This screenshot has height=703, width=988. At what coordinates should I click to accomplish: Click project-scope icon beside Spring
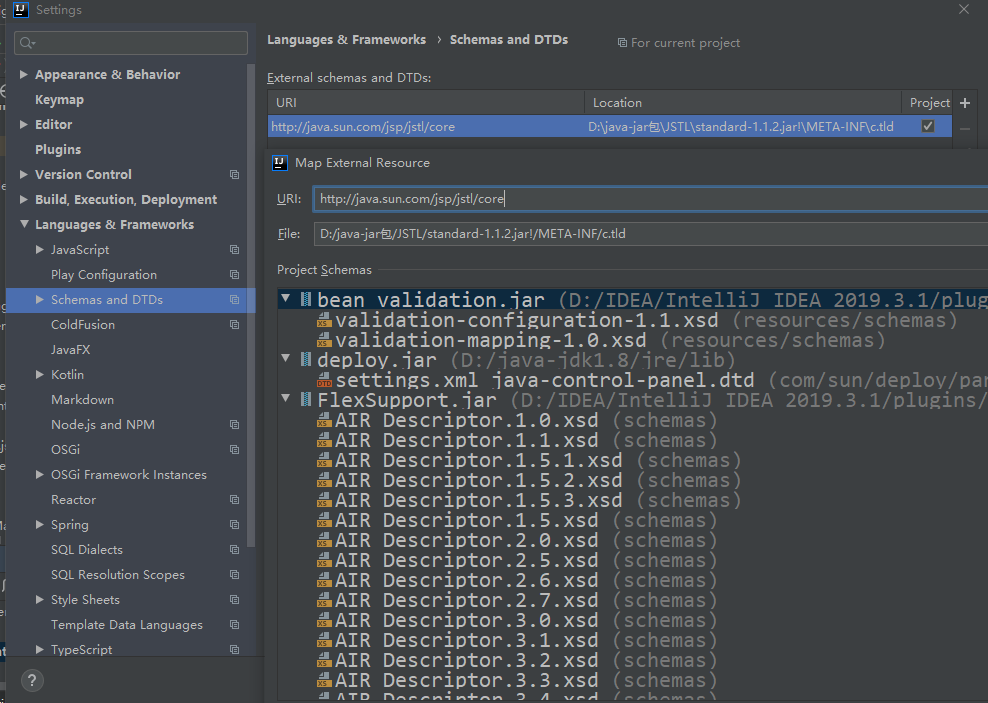click(x=234, y=525)
